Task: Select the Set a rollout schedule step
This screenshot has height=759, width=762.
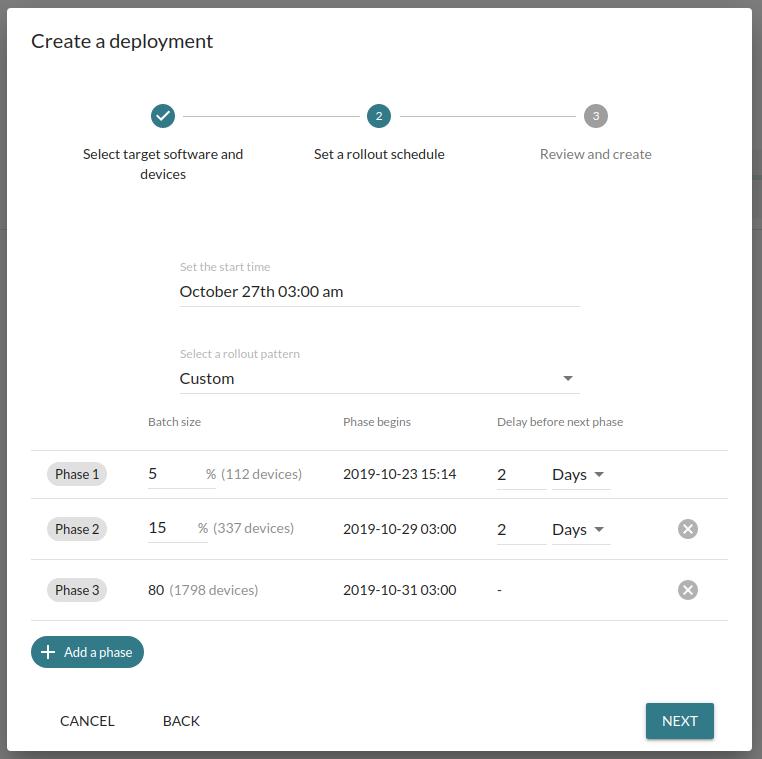Action: click(x=379, y=154)
